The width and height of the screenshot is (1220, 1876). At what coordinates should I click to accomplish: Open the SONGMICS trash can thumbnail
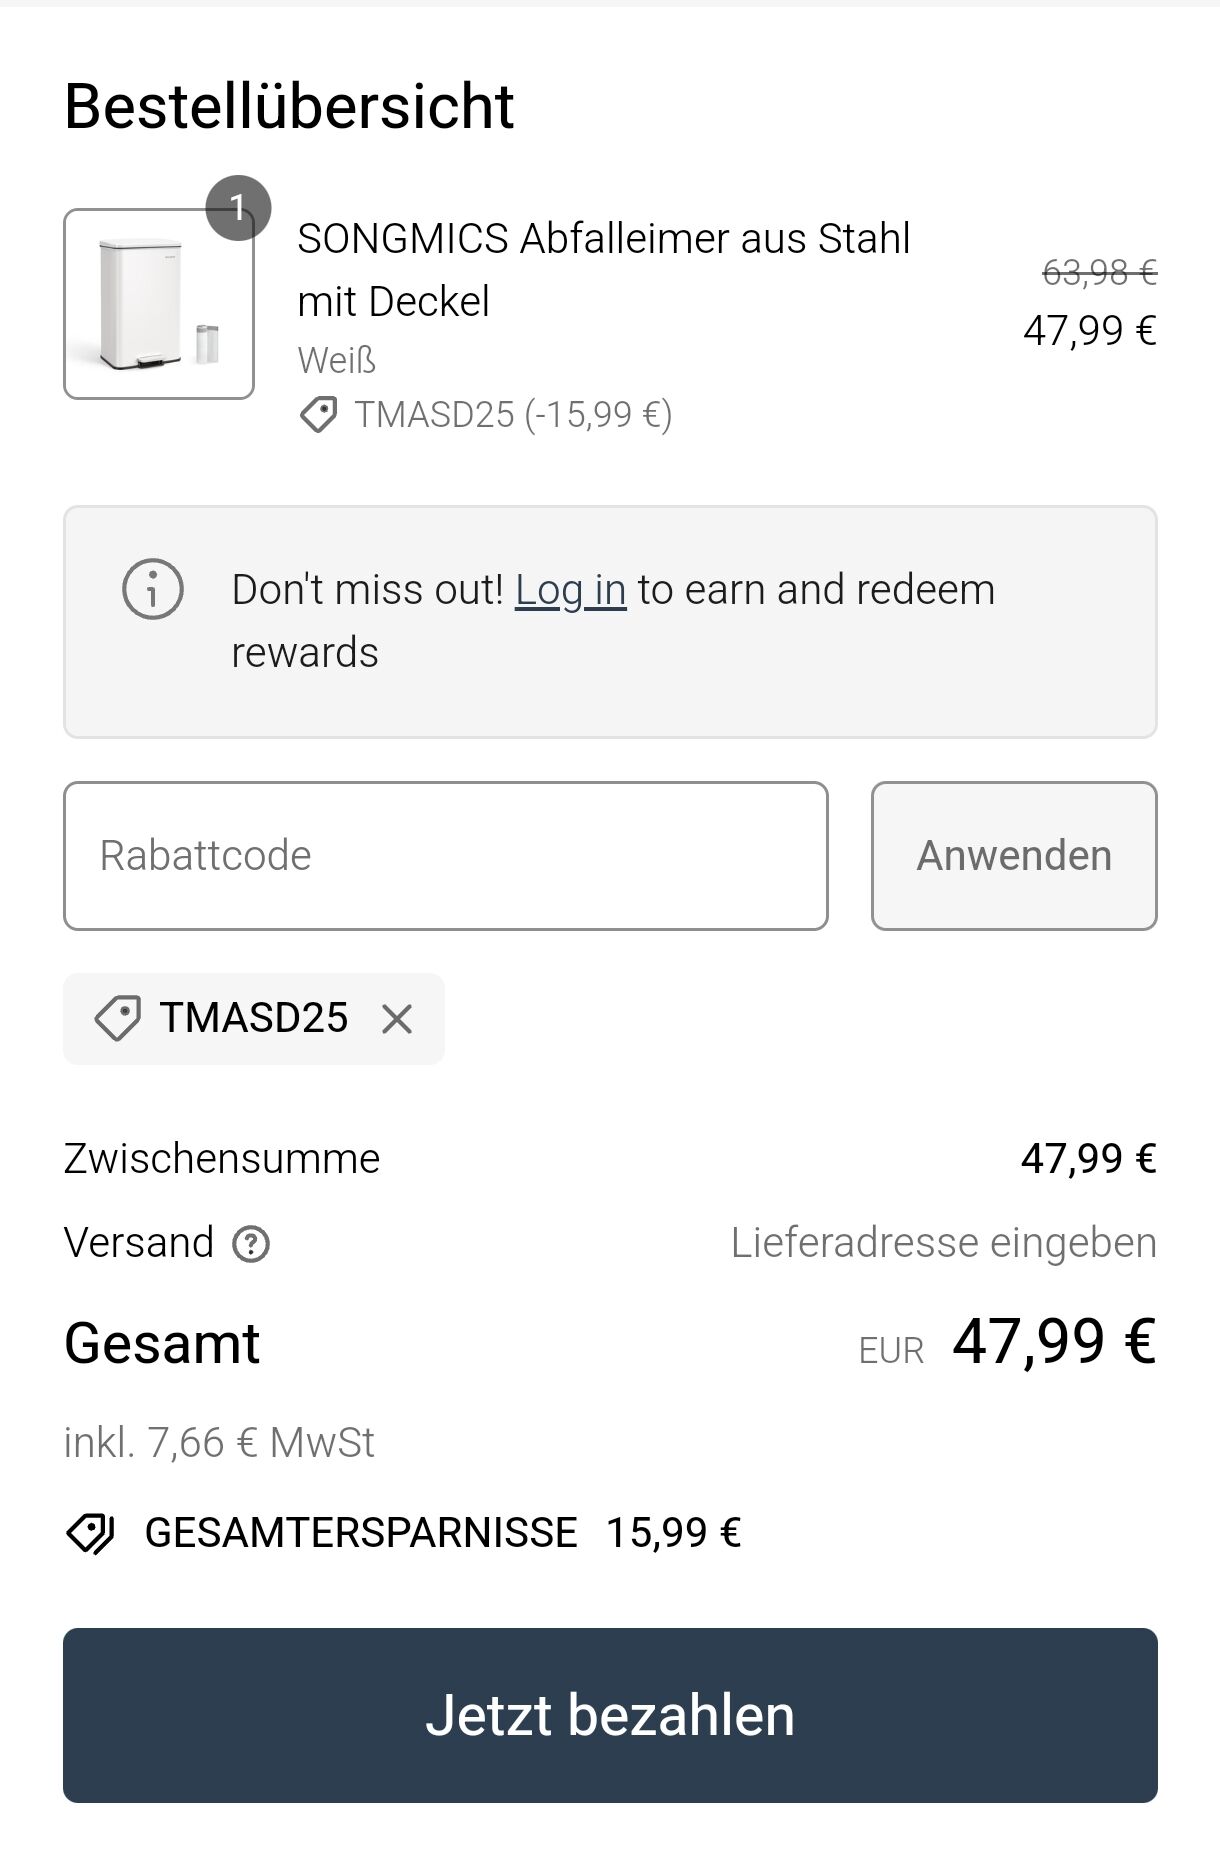159,304
